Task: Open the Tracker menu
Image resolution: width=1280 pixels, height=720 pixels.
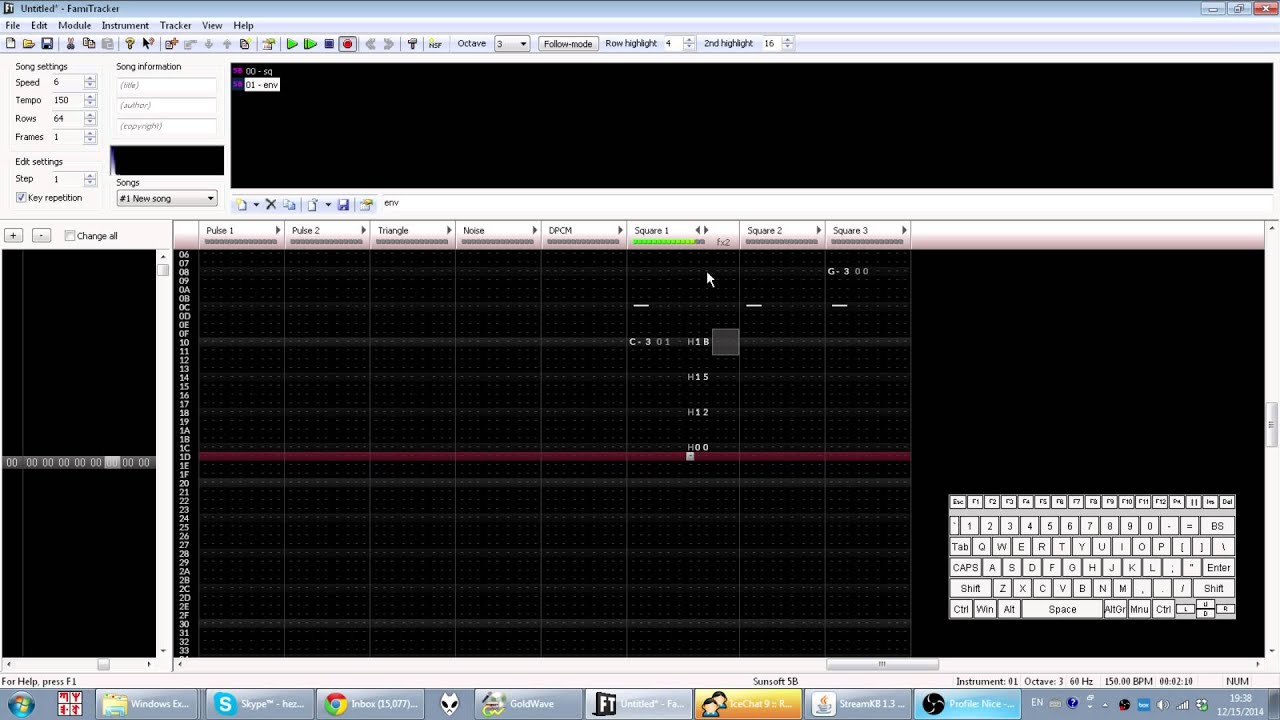Action: 176,25
